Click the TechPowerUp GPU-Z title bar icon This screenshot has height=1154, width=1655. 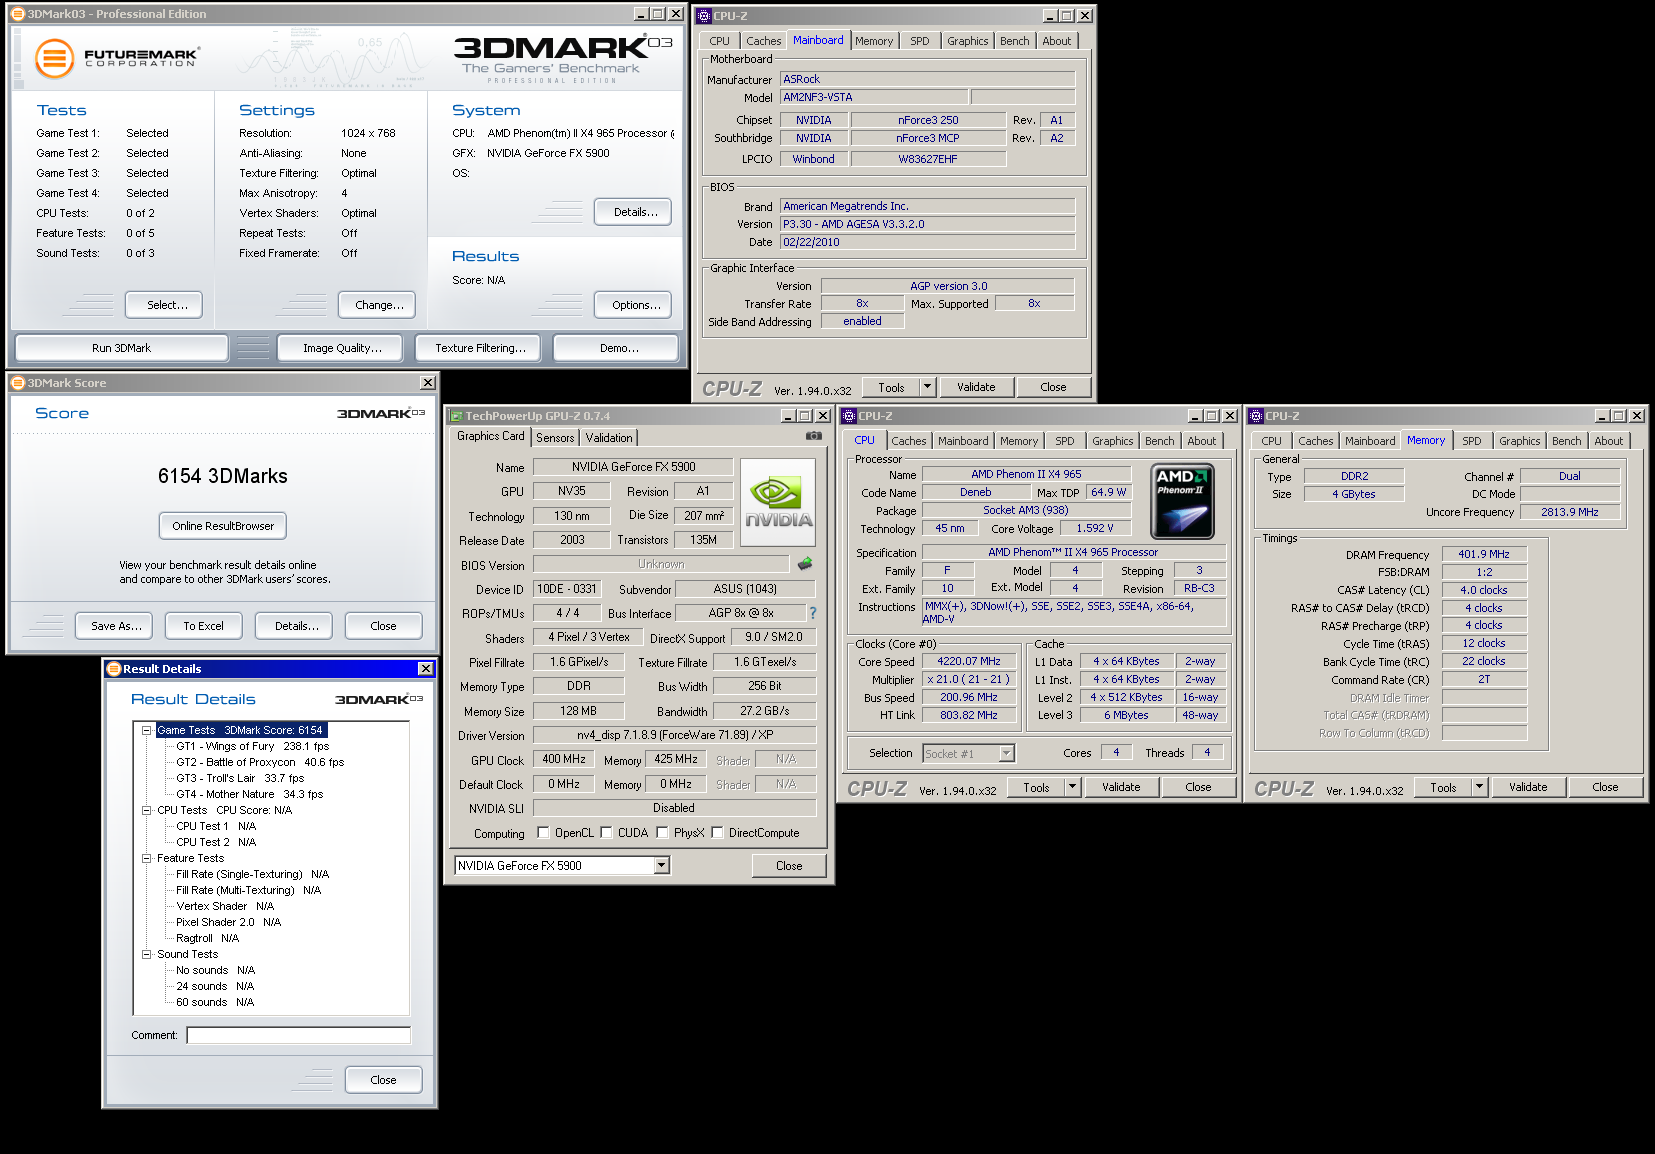click(x=456, y=416)
